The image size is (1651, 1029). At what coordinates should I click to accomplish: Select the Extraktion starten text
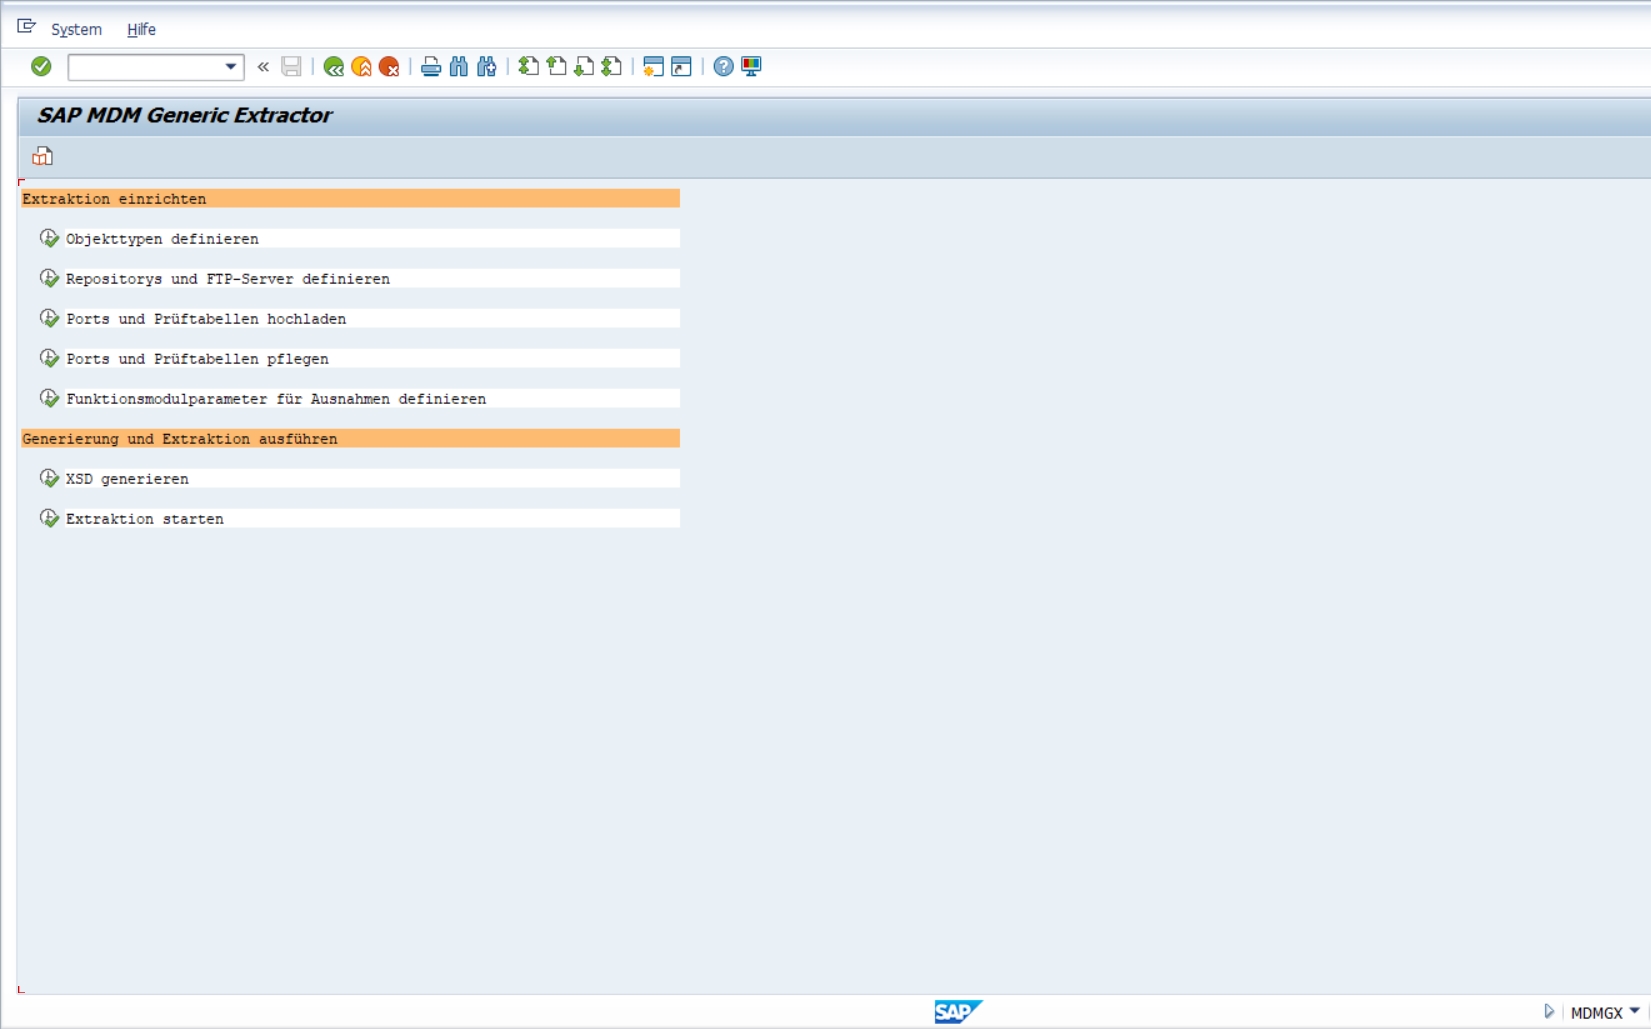point(145,519)
